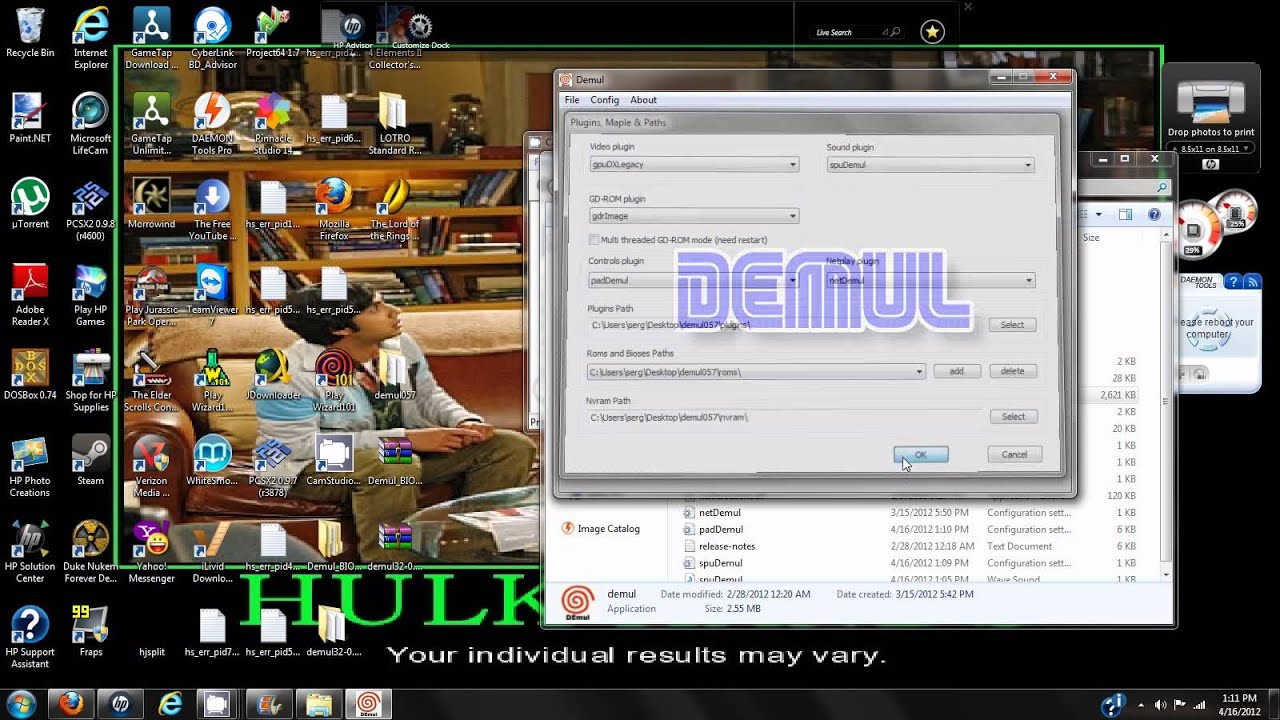Image resolution: width=1280 pixels, height=720 pixels.
Task: Select the WhiteSmoke desktop icon
Action: (212, 461)
